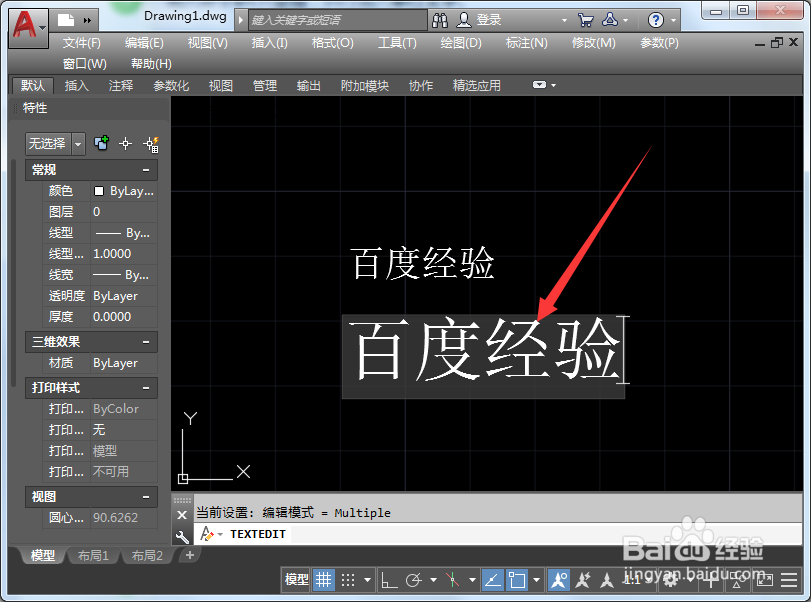Switch to the 模型 layout tab
The image size is (811, 602).
point(43,555)
